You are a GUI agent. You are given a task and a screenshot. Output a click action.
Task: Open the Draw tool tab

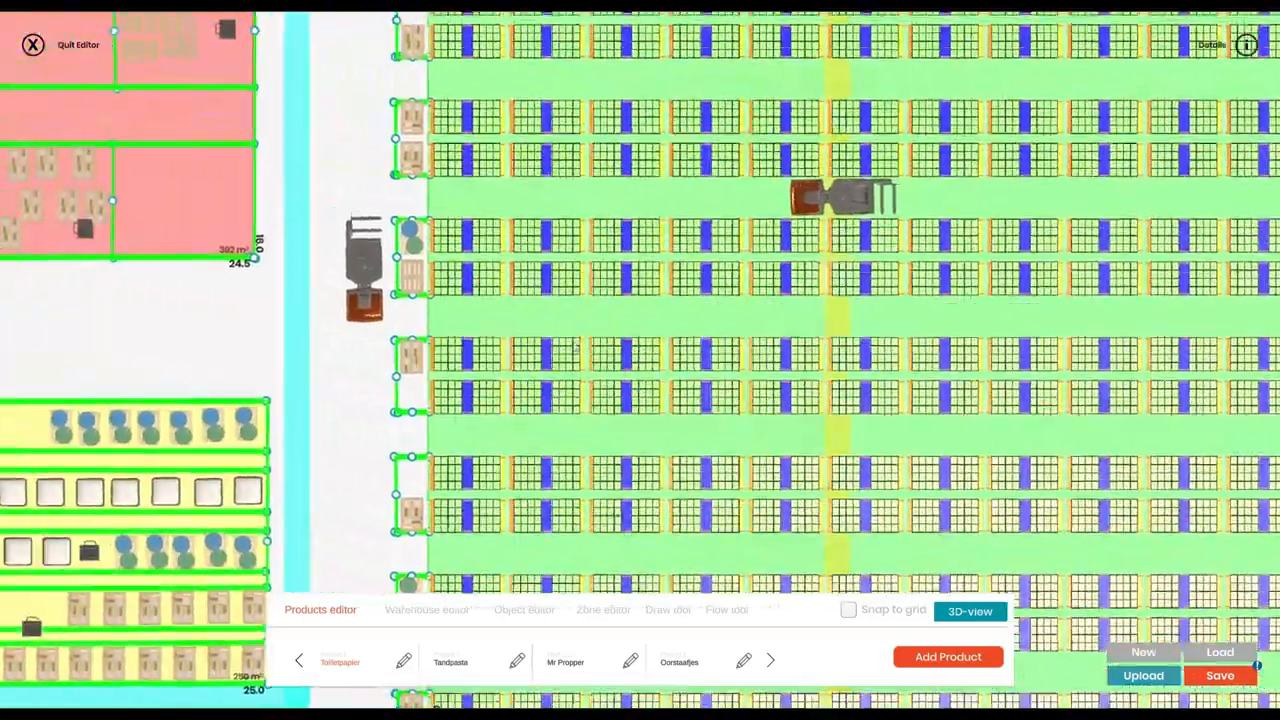coord(668,609)
